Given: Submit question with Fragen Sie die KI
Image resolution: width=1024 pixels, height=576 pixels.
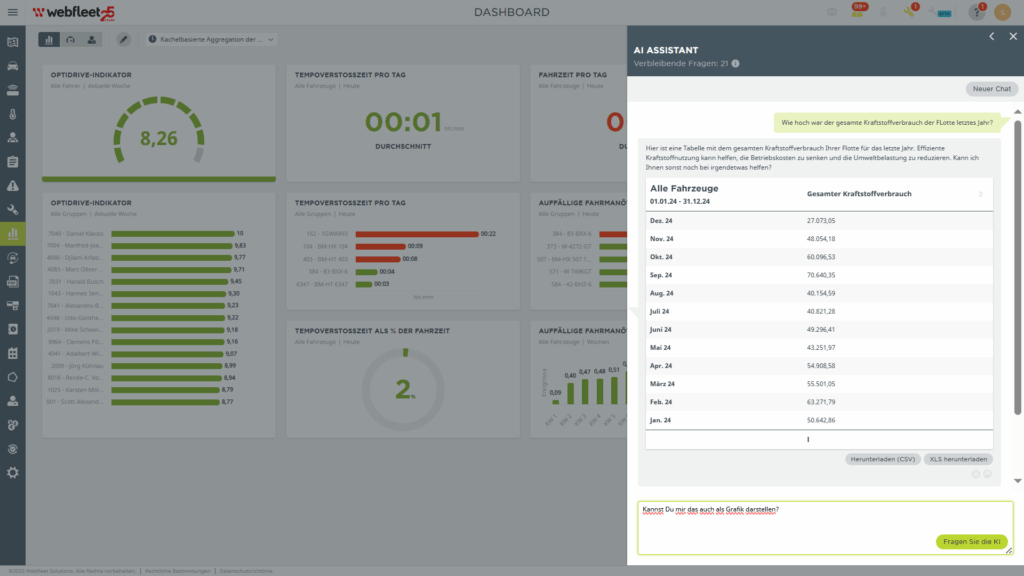Looking at the screenshot, I should pos(970,541).
